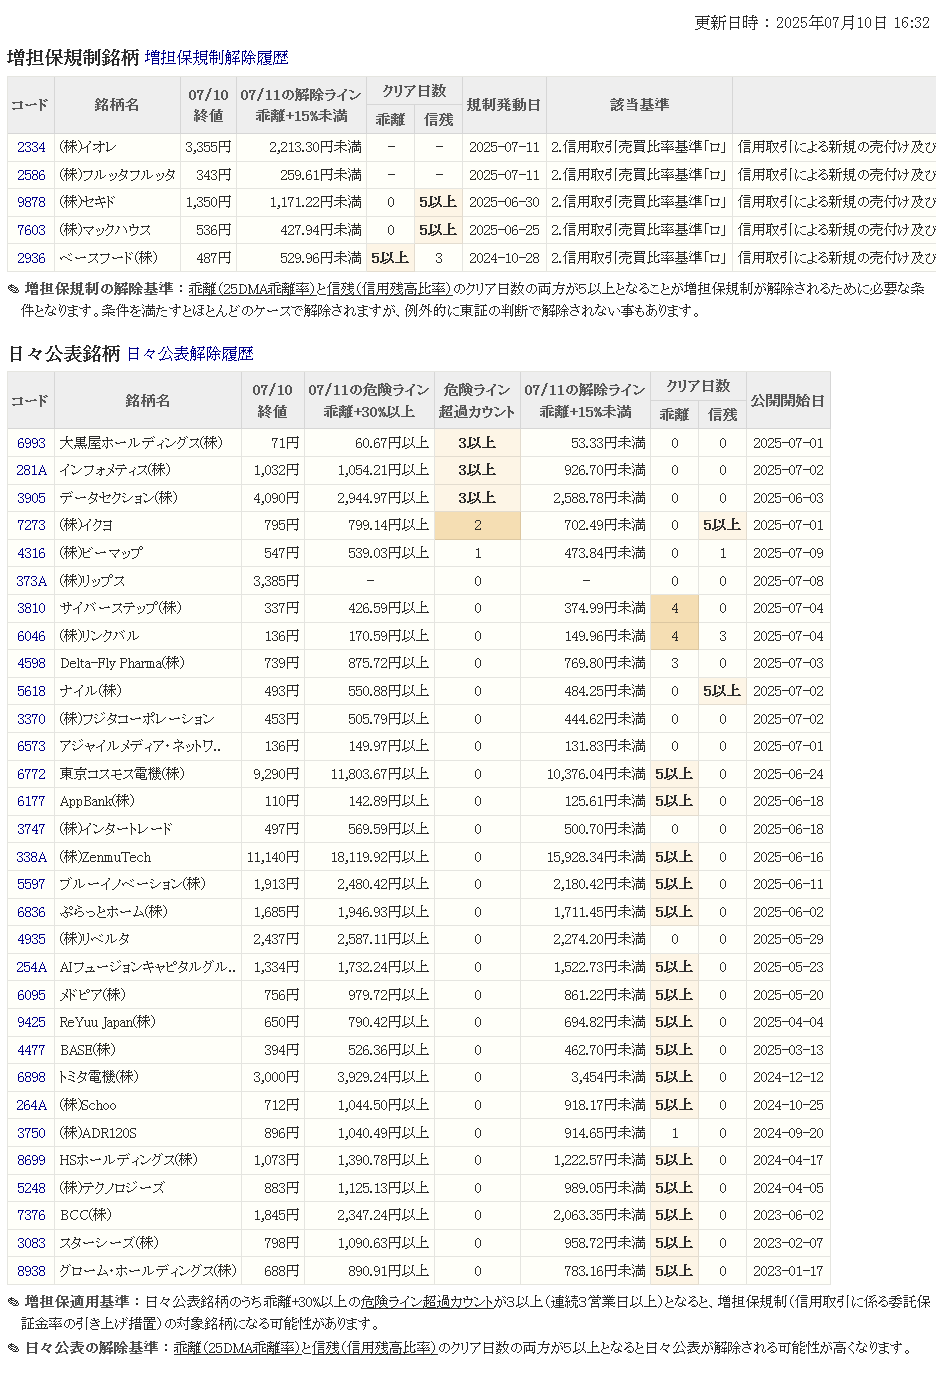Viewport: 944px width, 1374px height.
Task: Open the 増担保規制解除履歴 link
Action: (x=216, y=58)
